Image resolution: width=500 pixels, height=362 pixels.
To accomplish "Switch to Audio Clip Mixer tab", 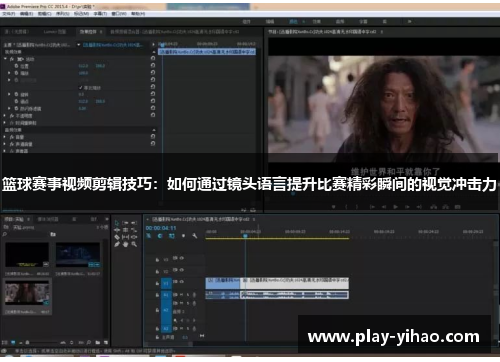I will tap(175, 32).
